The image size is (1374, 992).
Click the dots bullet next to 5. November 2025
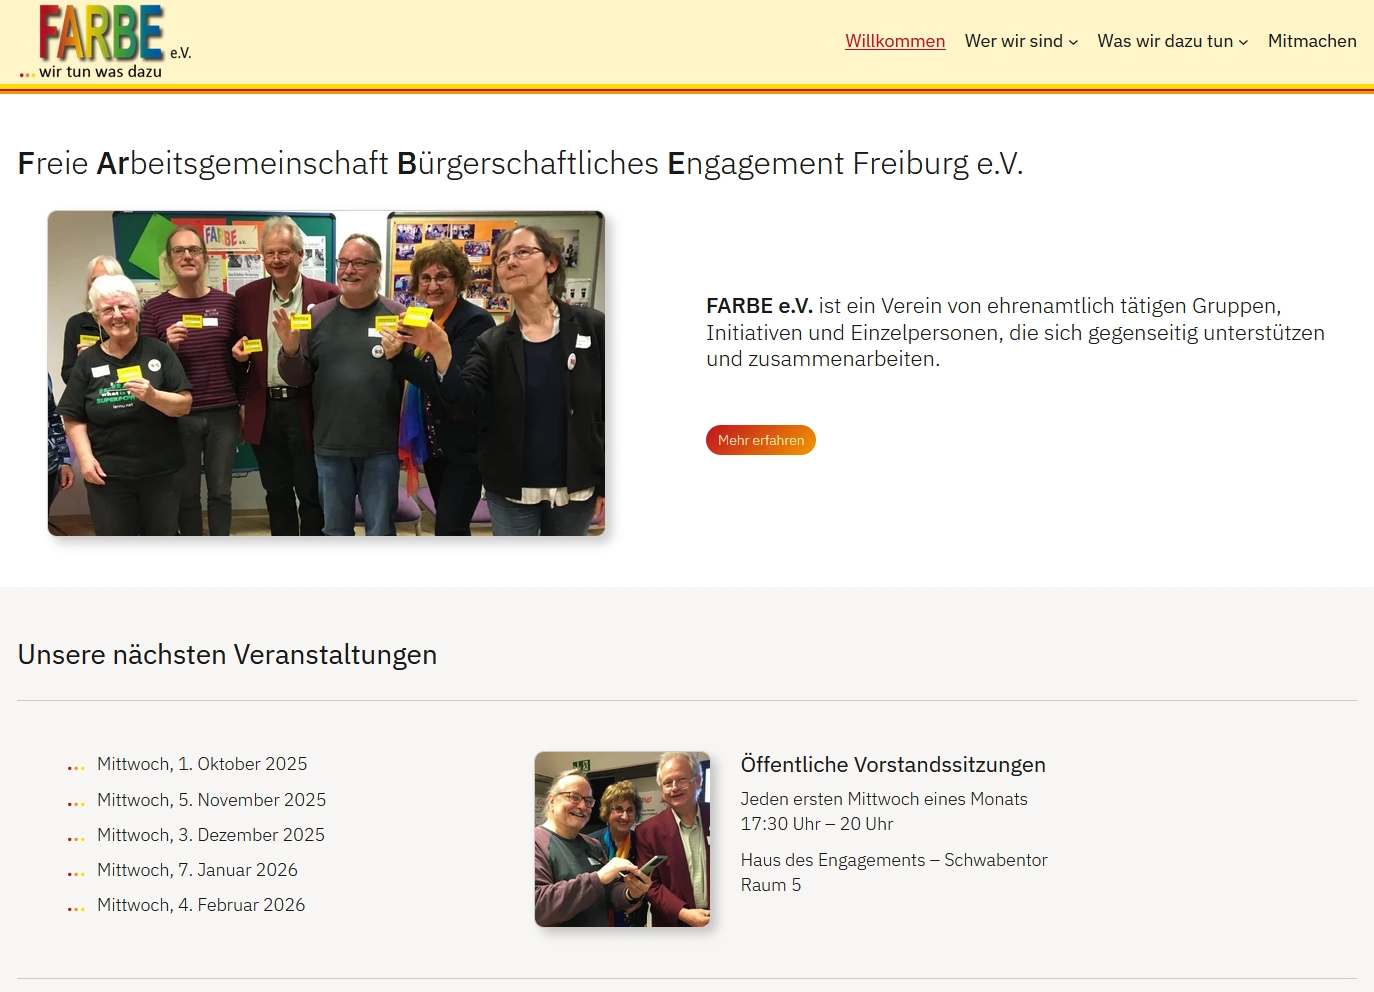coord(75,800)
